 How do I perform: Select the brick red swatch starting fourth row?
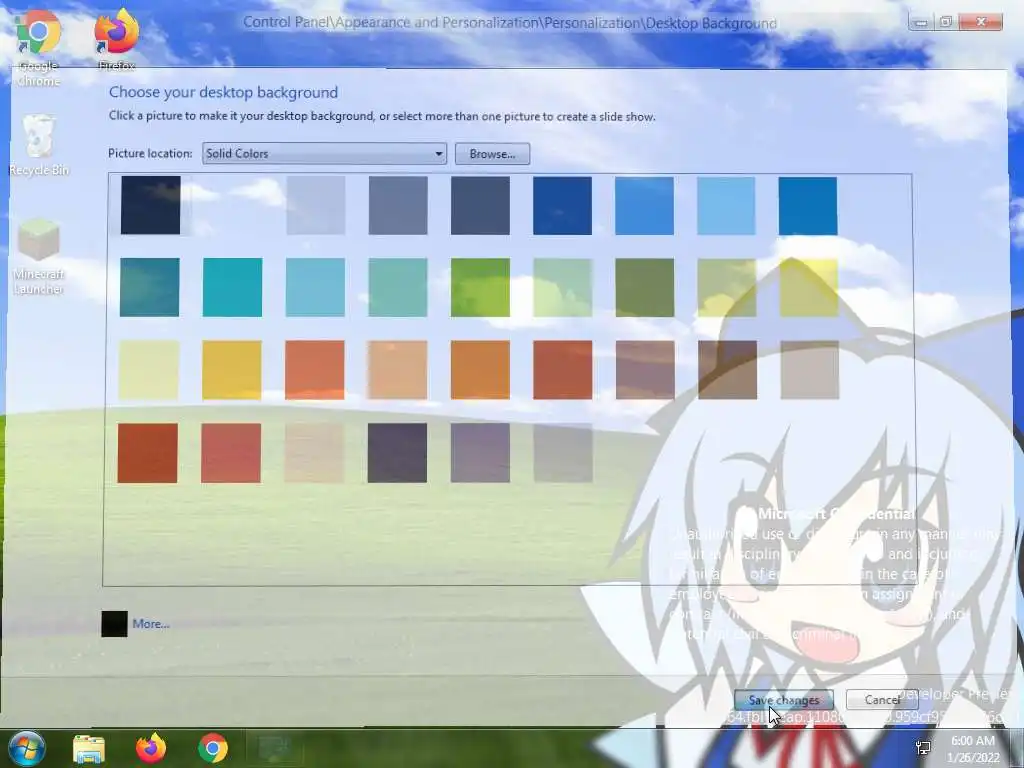coord(148,453)
